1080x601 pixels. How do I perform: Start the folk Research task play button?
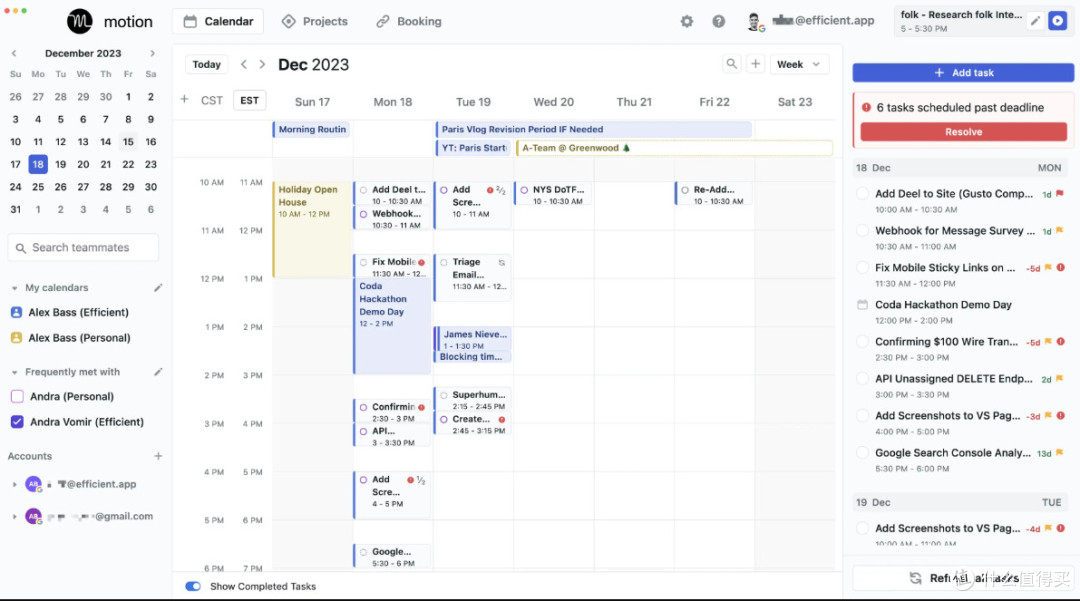click(1057, 21)
